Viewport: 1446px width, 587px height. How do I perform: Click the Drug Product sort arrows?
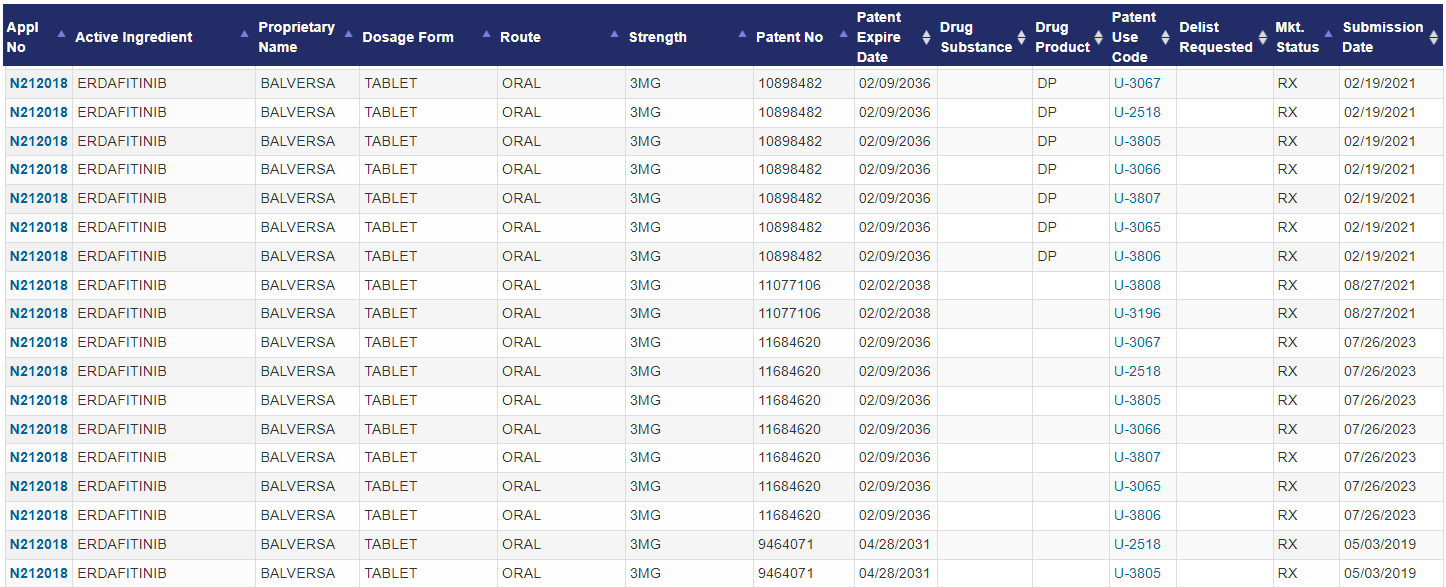click(1097, 37)
